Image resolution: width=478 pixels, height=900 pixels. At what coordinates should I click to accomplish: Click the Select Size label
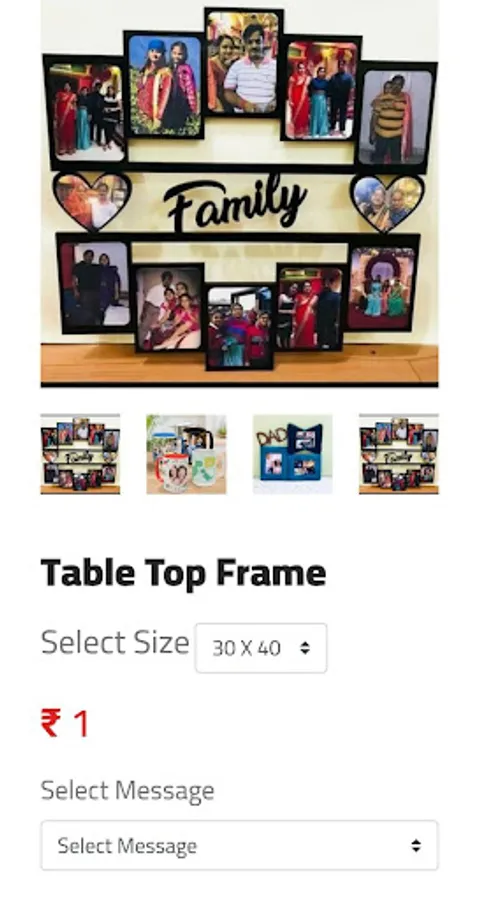coord(115,642)
